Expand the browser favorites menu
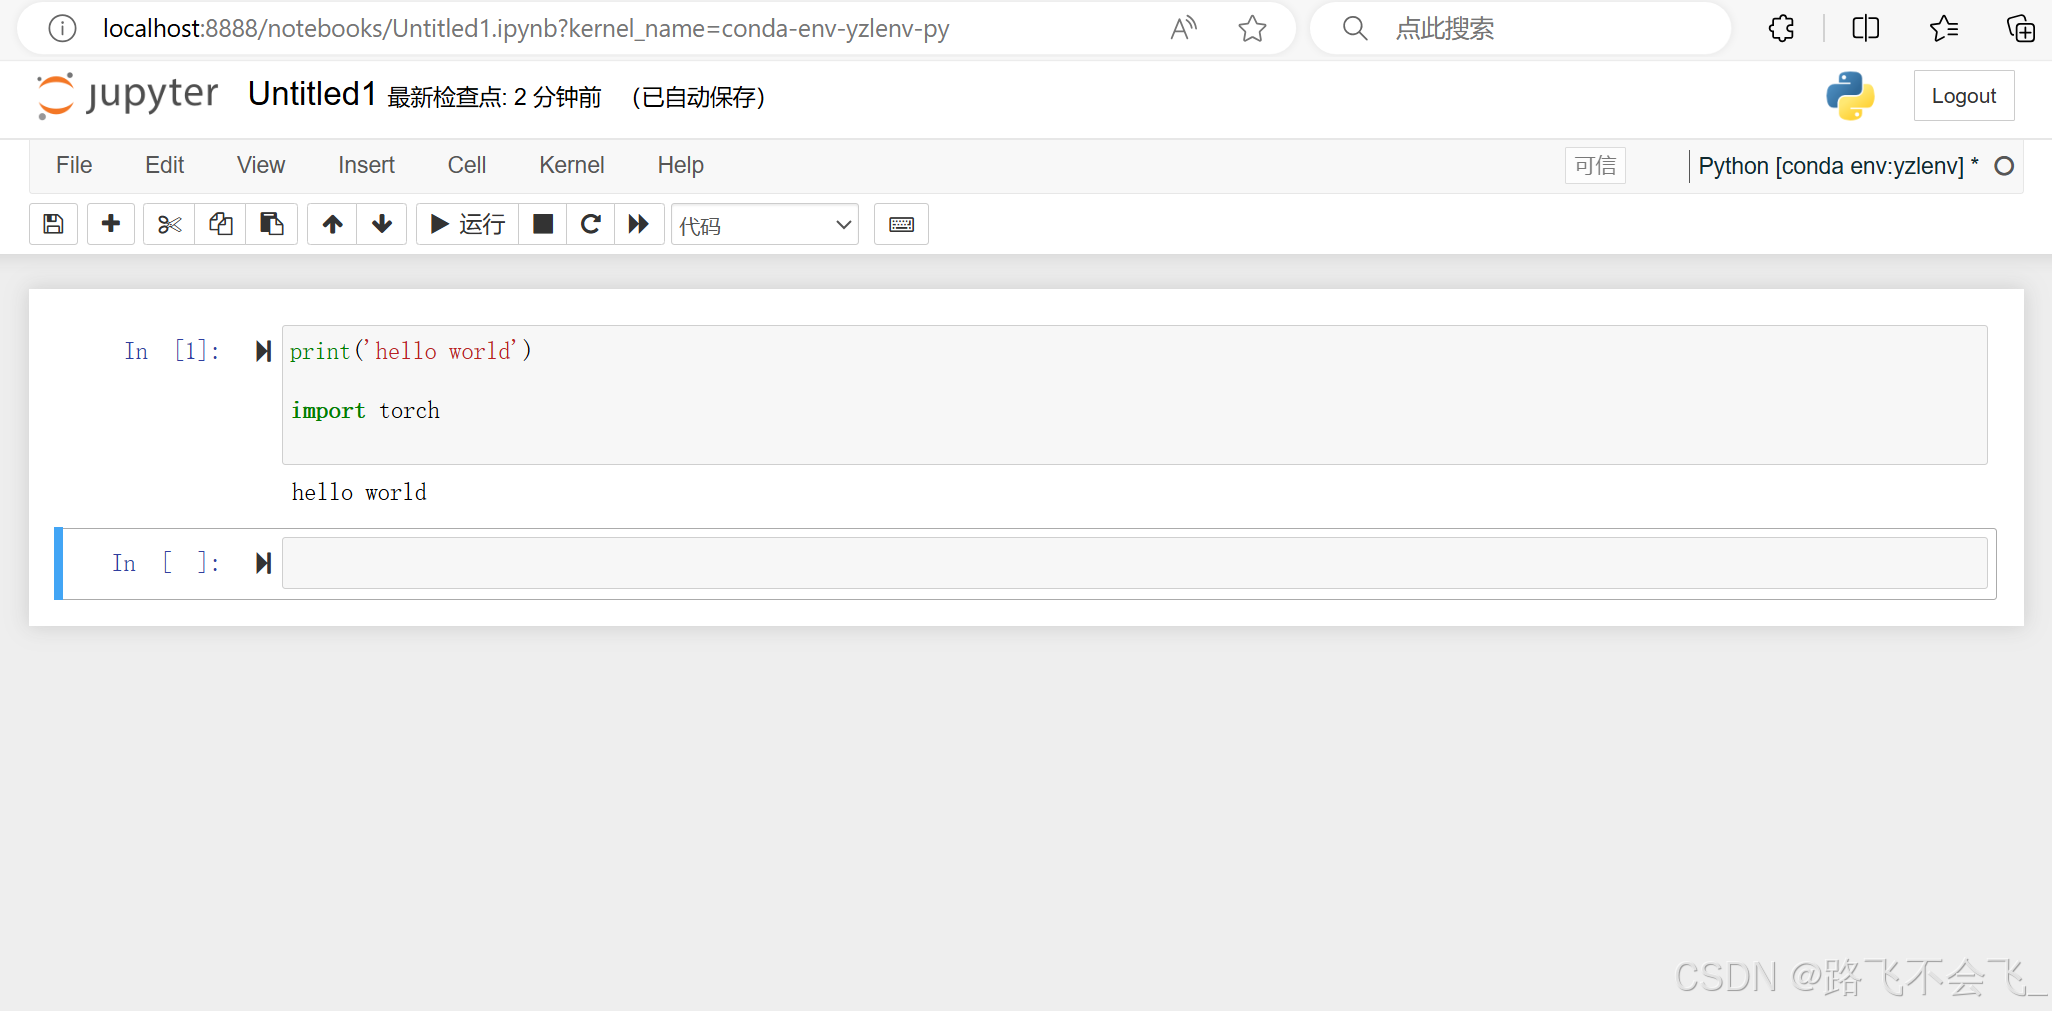This screenshot has width=2052, height=1011. (x=1944, y=28)
